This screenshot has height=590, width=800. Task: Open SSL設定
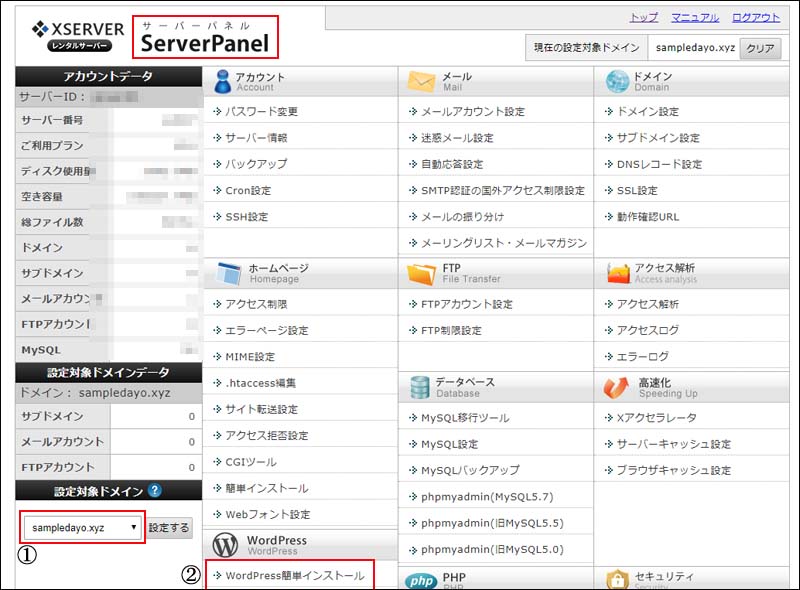637,190
